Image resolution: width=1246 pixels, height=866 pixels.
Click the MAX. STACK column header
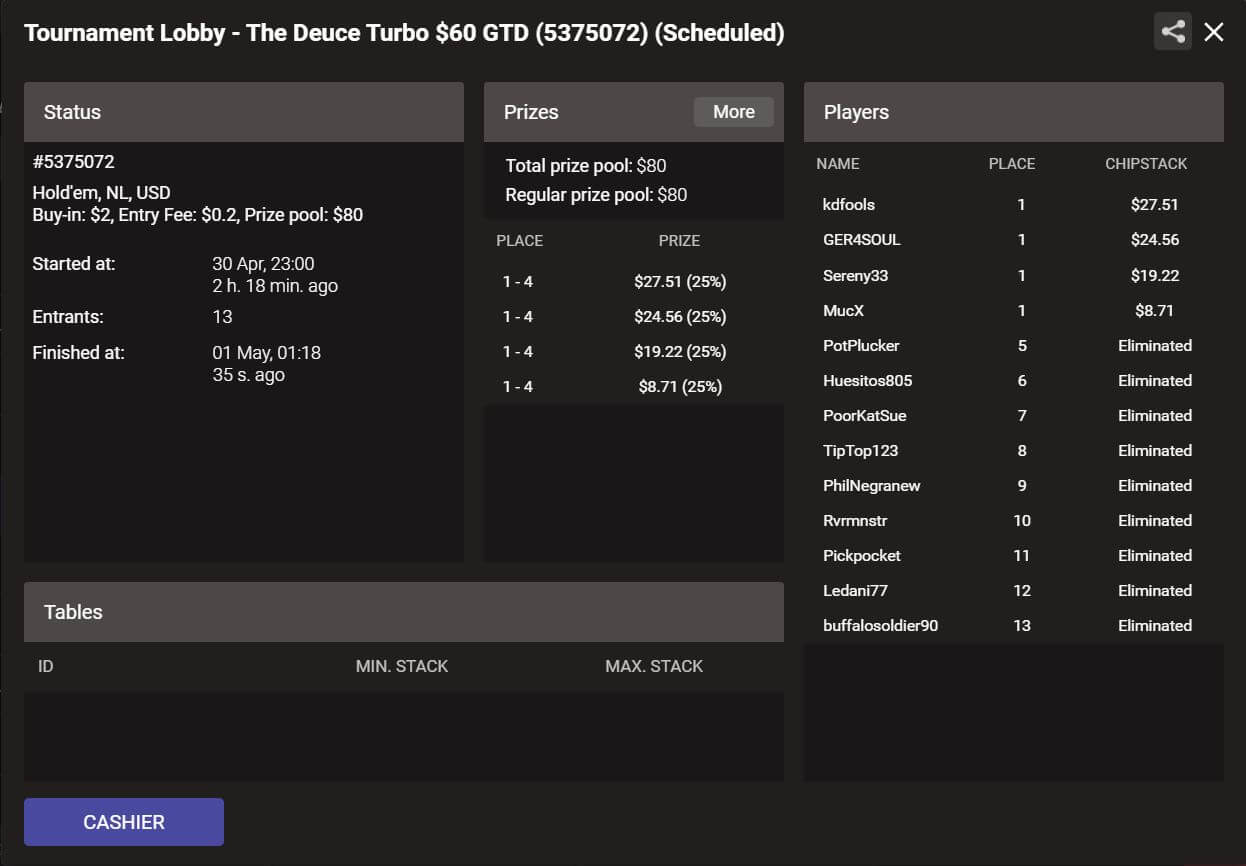[654, 666]
